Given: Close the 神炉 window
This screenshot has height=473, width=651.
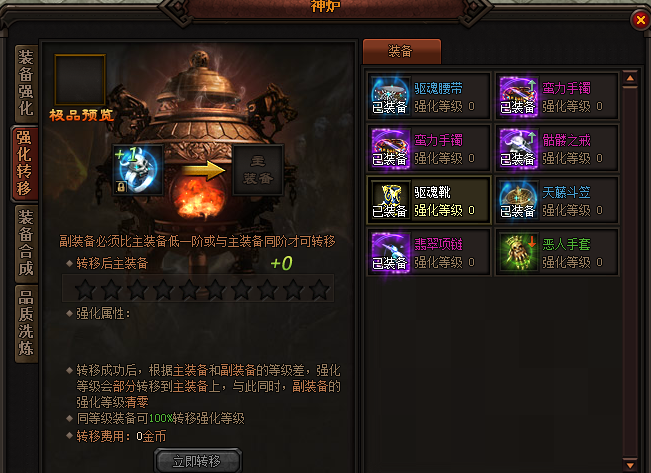Looking at the screenshot, I should click(641, 20).
